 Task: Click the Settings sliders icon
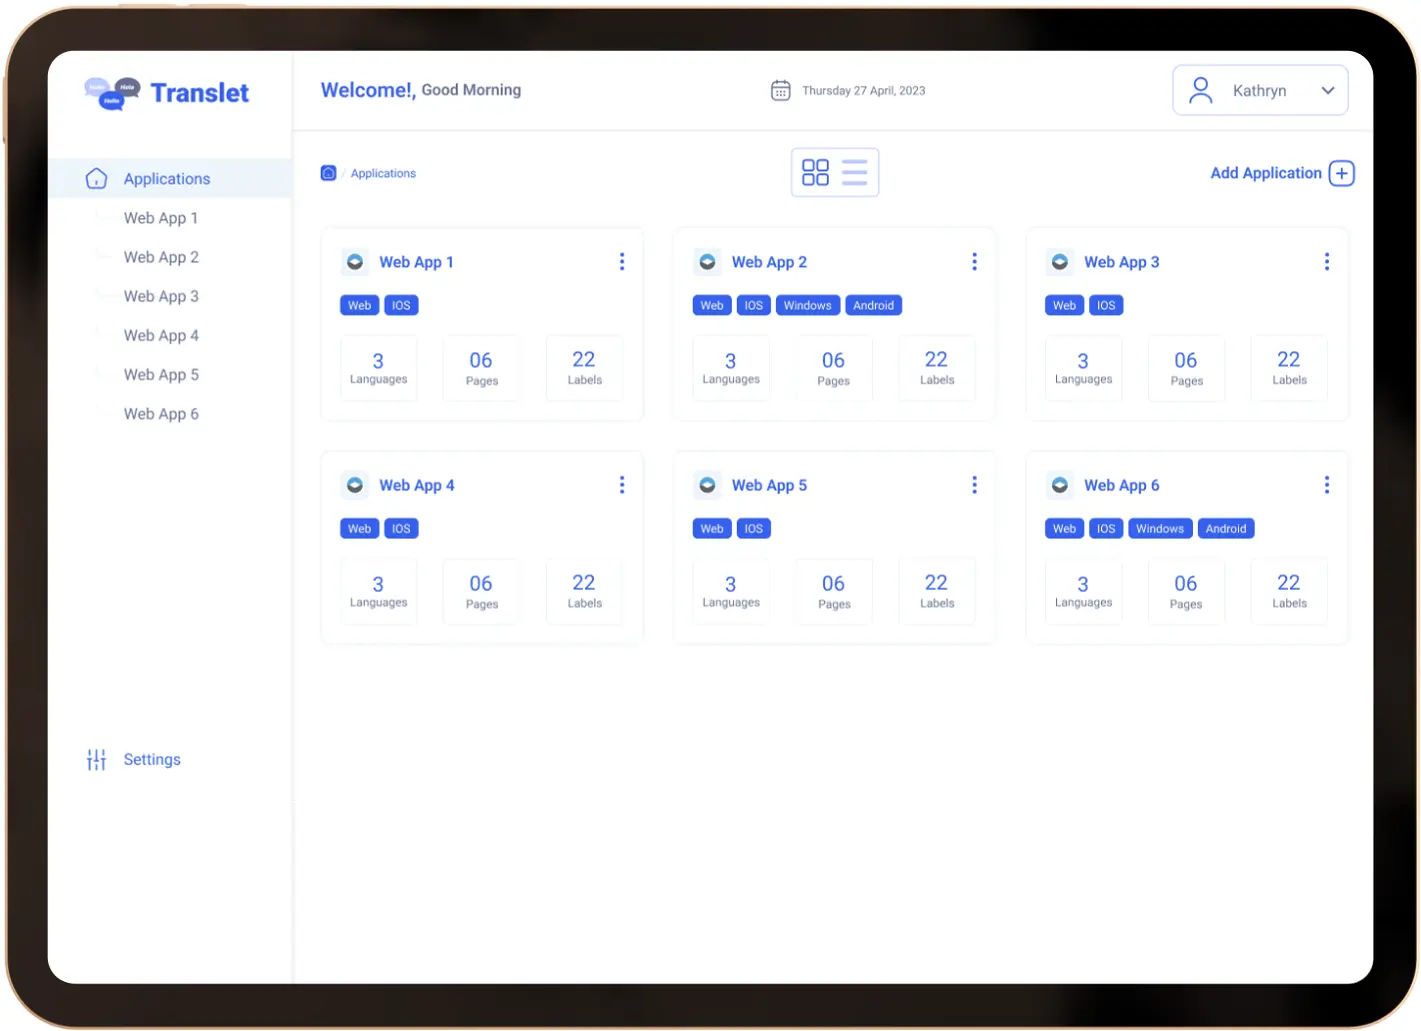click(96, 760)
